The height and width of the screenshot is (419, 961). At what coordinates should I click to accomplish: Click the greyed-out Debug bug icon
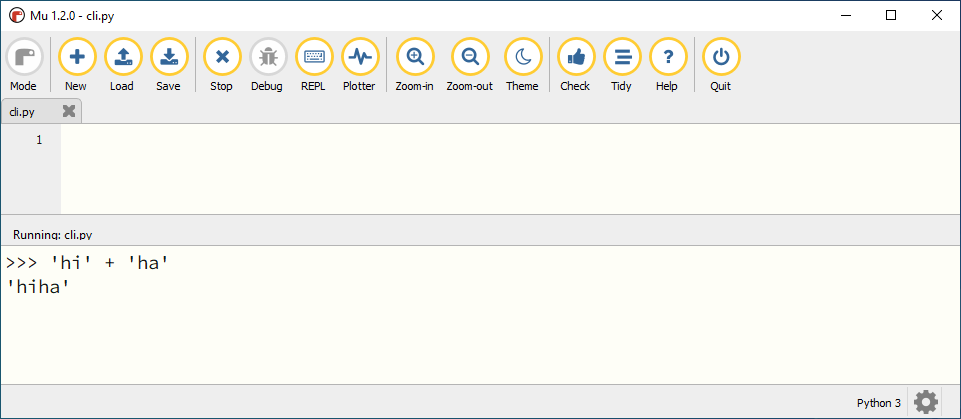pyautogui.click(x=268, y=57)
